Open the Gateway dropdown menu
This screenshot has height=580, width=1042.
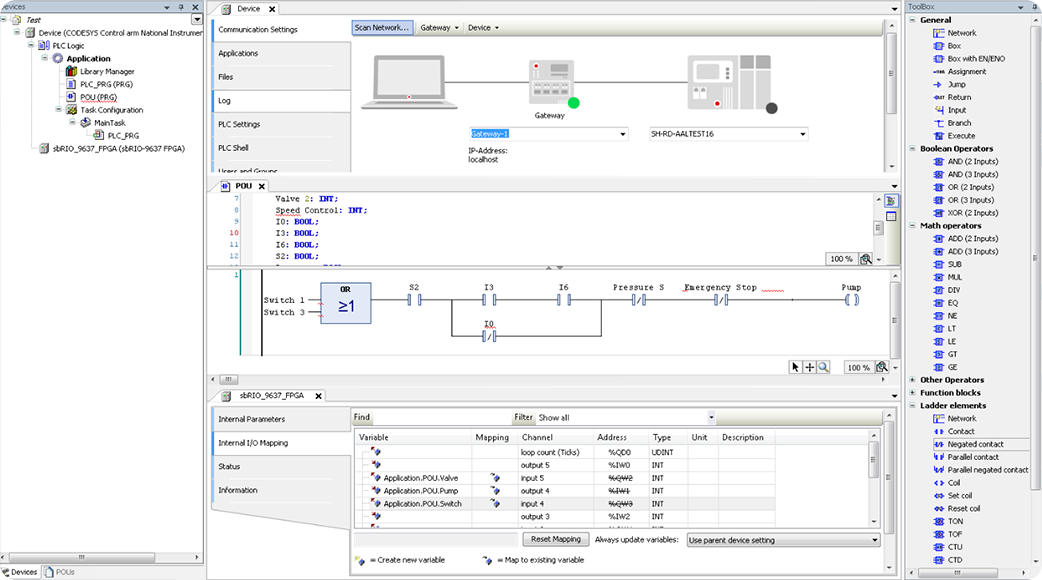pos(440,28)
